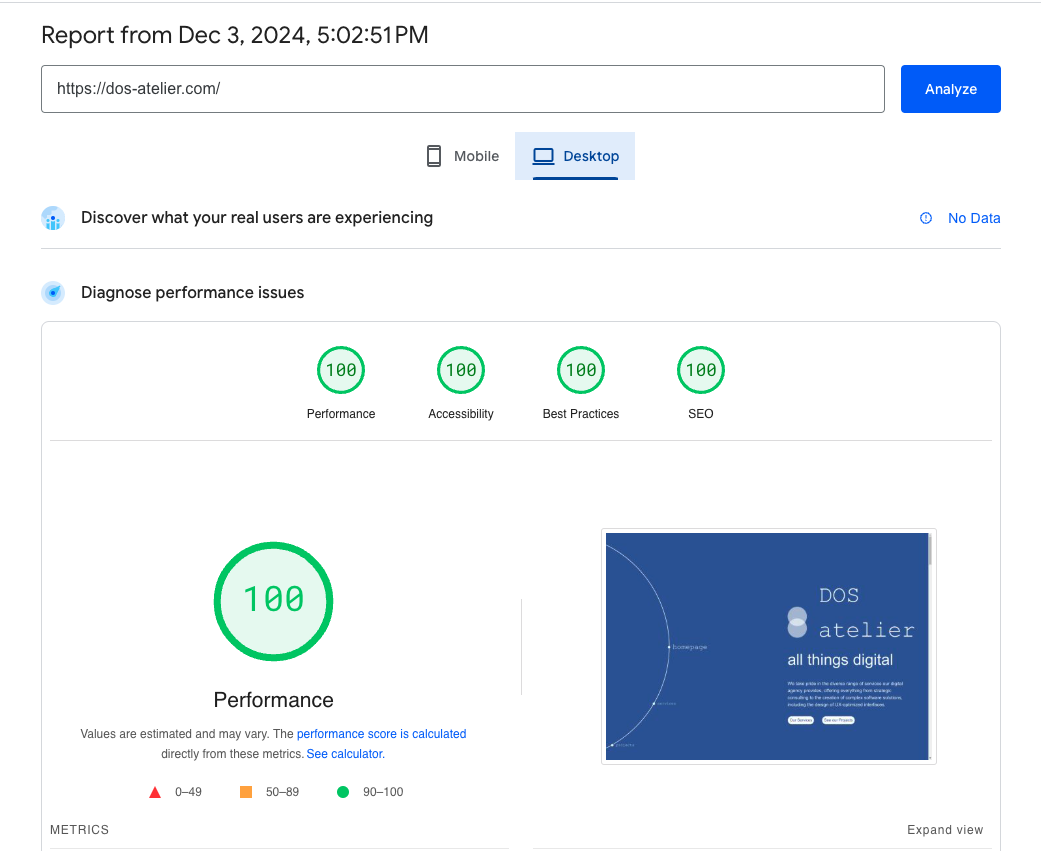Click the info icon beside No Data

pos(925,218)
